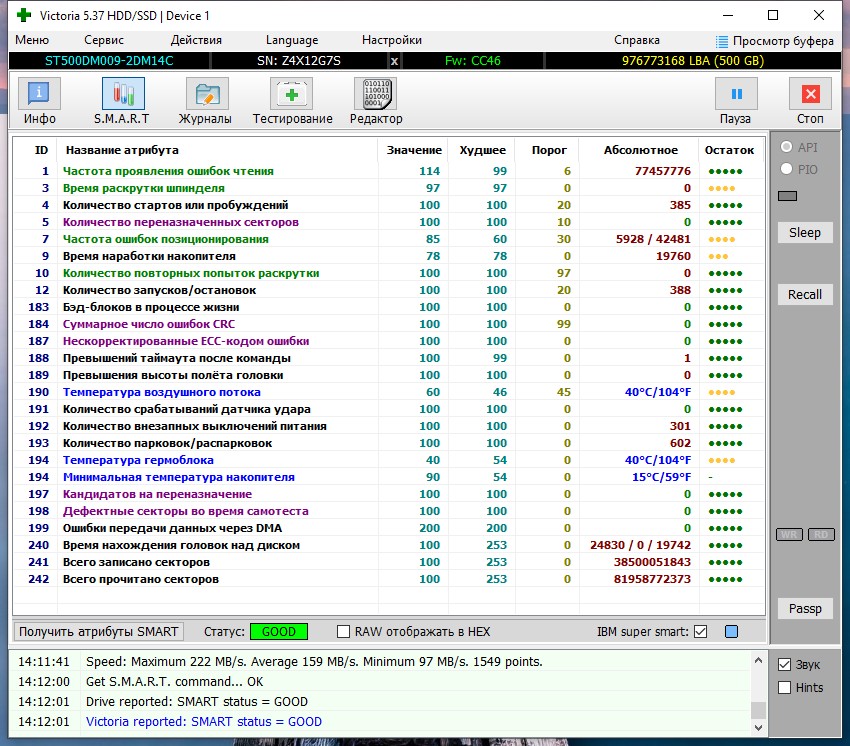Open the Настройки menu
The width and height of the screenshot is (850, 746).
(392, 40)
